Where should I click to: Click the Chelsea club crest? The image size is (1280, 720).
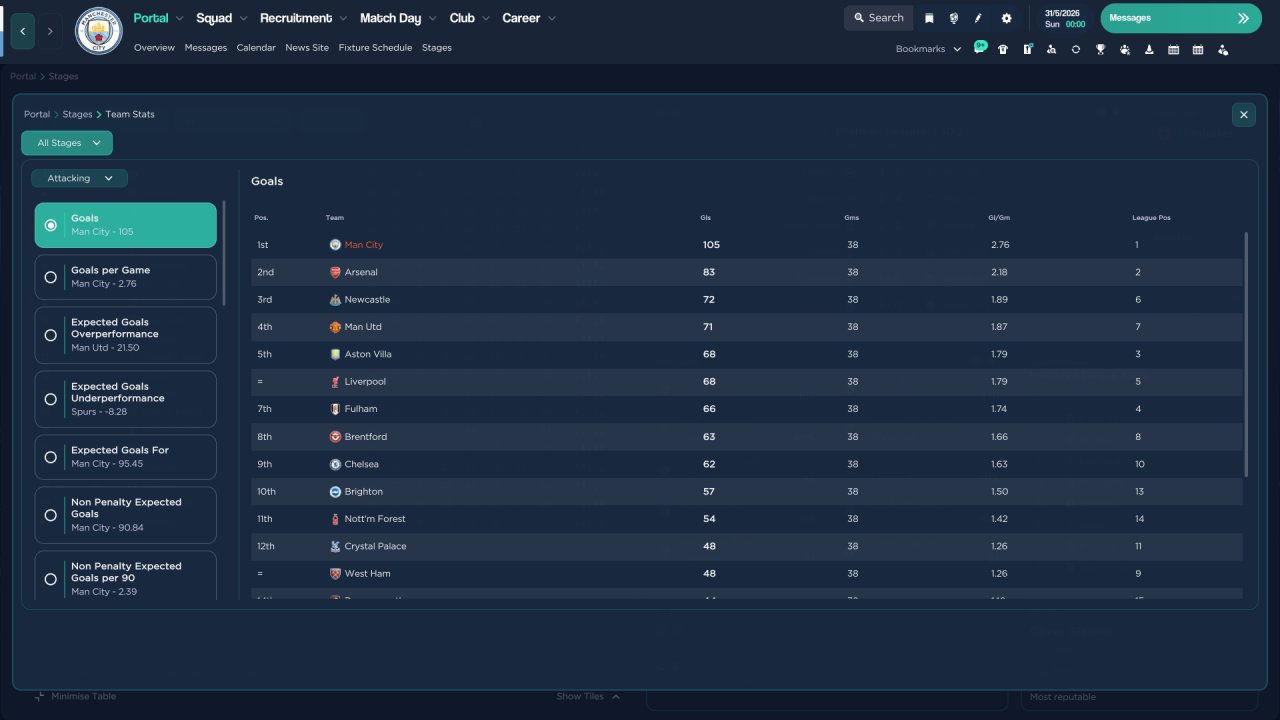click(x=335, y=464)
